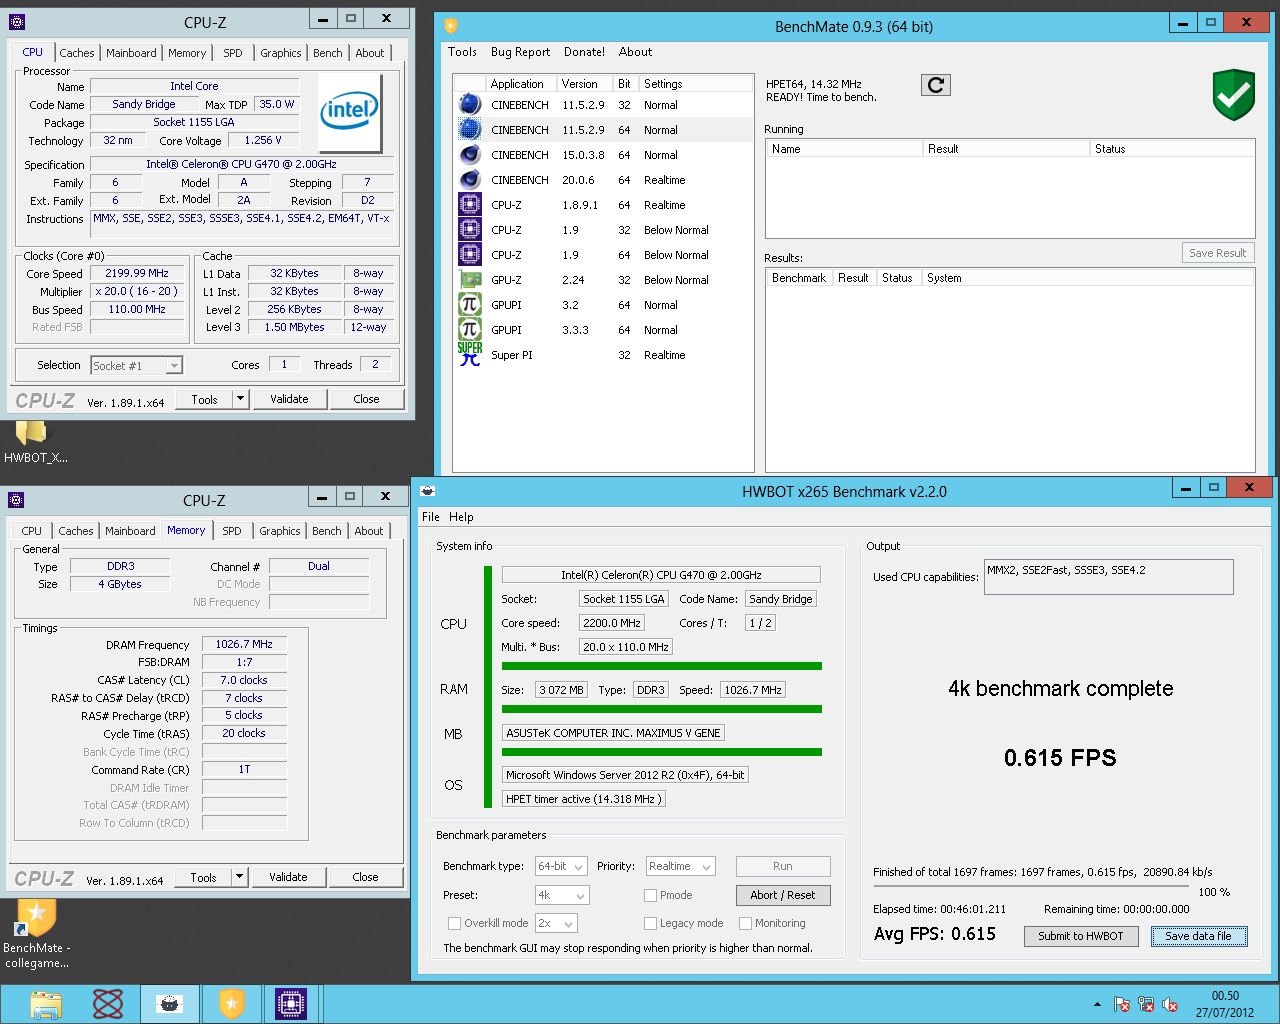Click GPU-Z 2.24 icon in BenchMate list
The width and height of the screenshot is (1280, 1024).
[x=469, y=279]
